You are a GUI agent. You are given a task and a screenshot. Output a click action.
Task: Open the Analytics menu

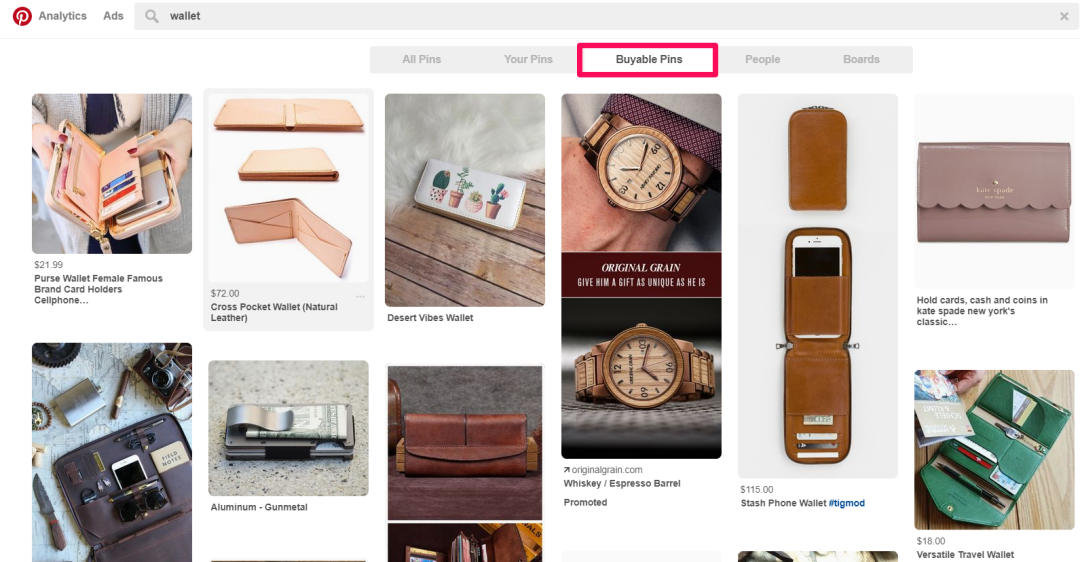coord(63,16)
